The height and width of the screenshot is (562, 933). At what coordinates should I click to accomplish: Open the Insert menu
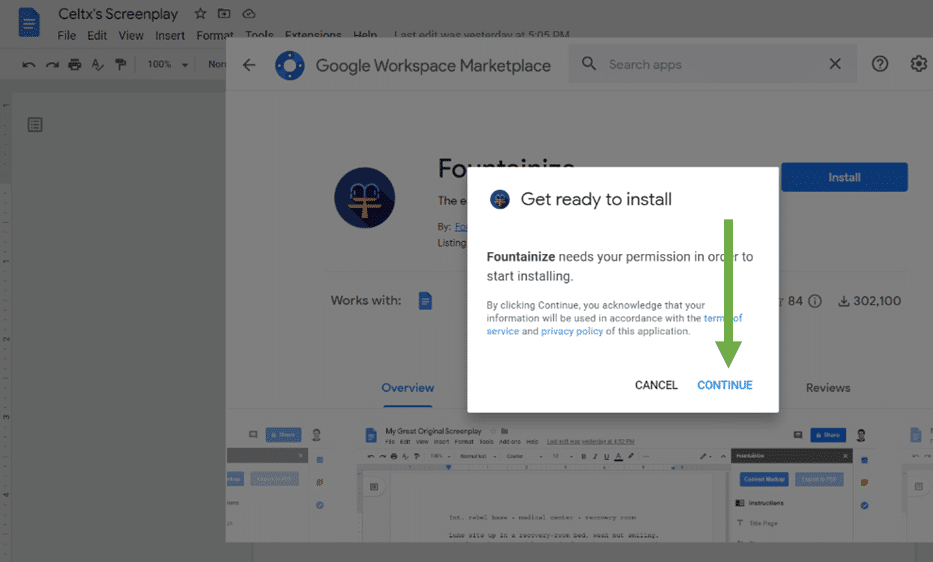[170, 36]
